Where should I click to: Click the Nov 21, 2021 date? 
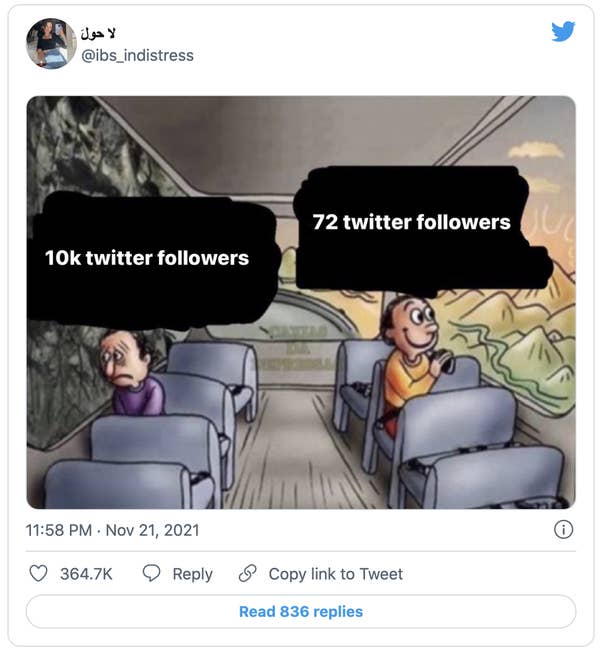pyautogui.click(x=153, y=530)
